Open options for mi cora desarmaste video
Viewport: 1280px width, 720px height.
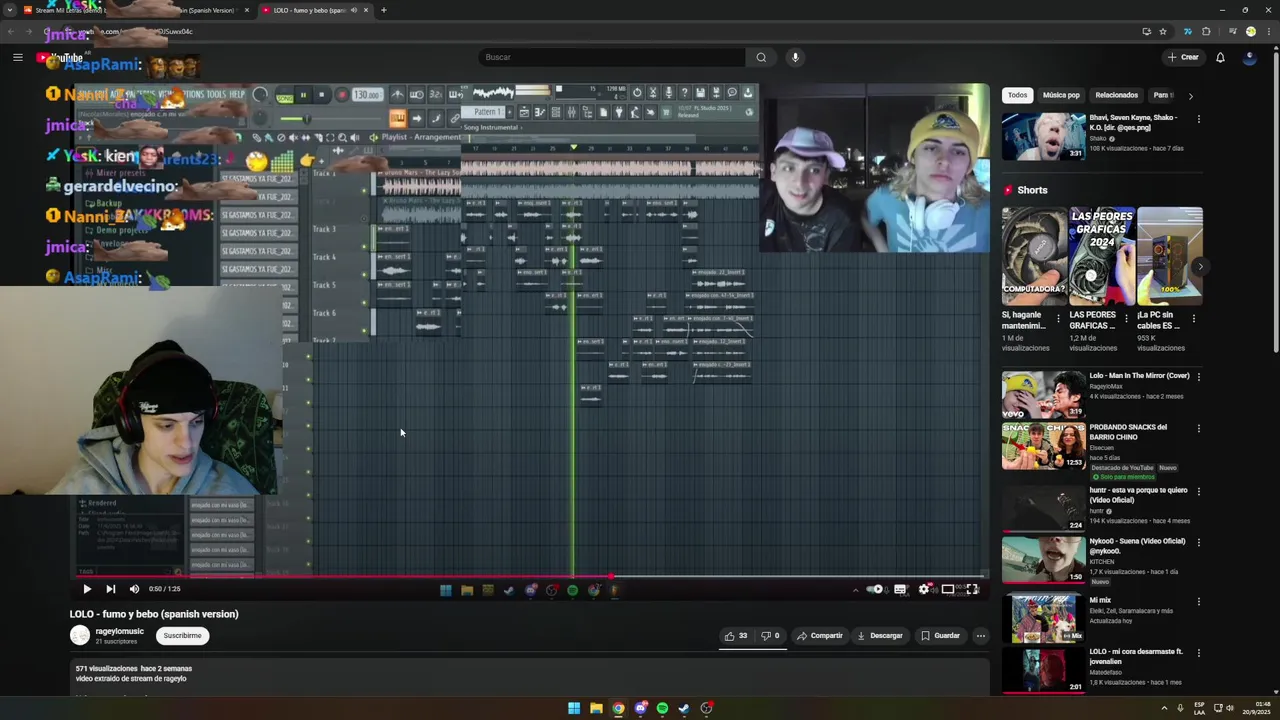pos(1199,653)
